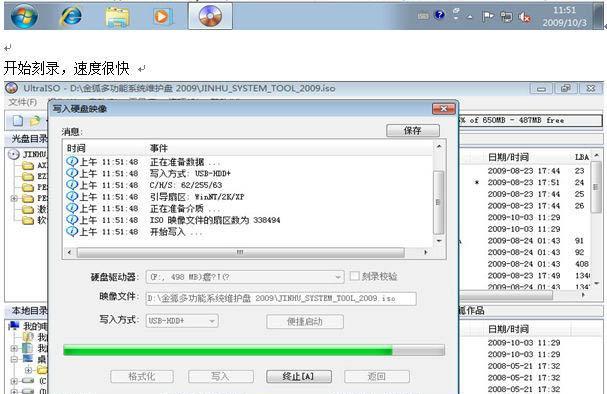Expand the PE folder node with plus sign
The image size is (607, 394).
click(x=14, y=199)
